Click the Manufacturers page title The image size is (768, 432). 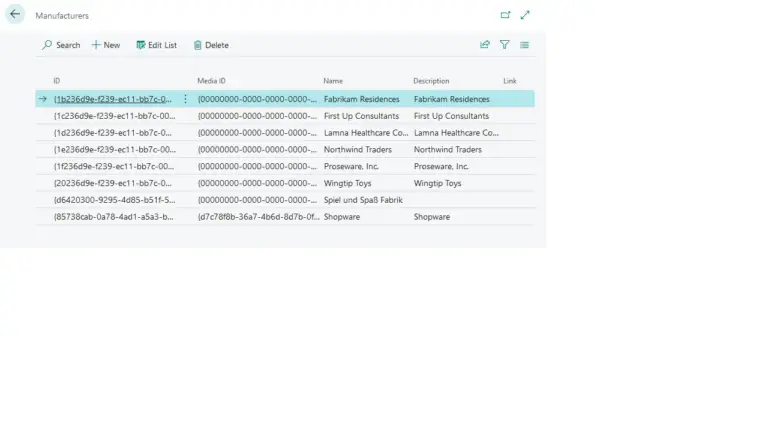click(62, 16)
